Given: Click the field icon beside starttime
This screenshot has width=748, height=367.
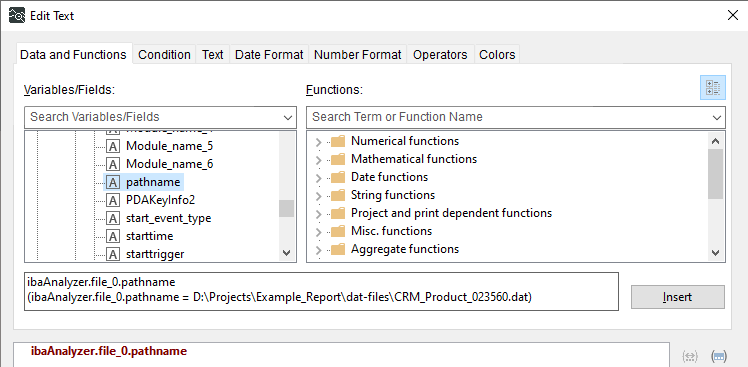Looking at the screenshot, I should click(113, 236).
